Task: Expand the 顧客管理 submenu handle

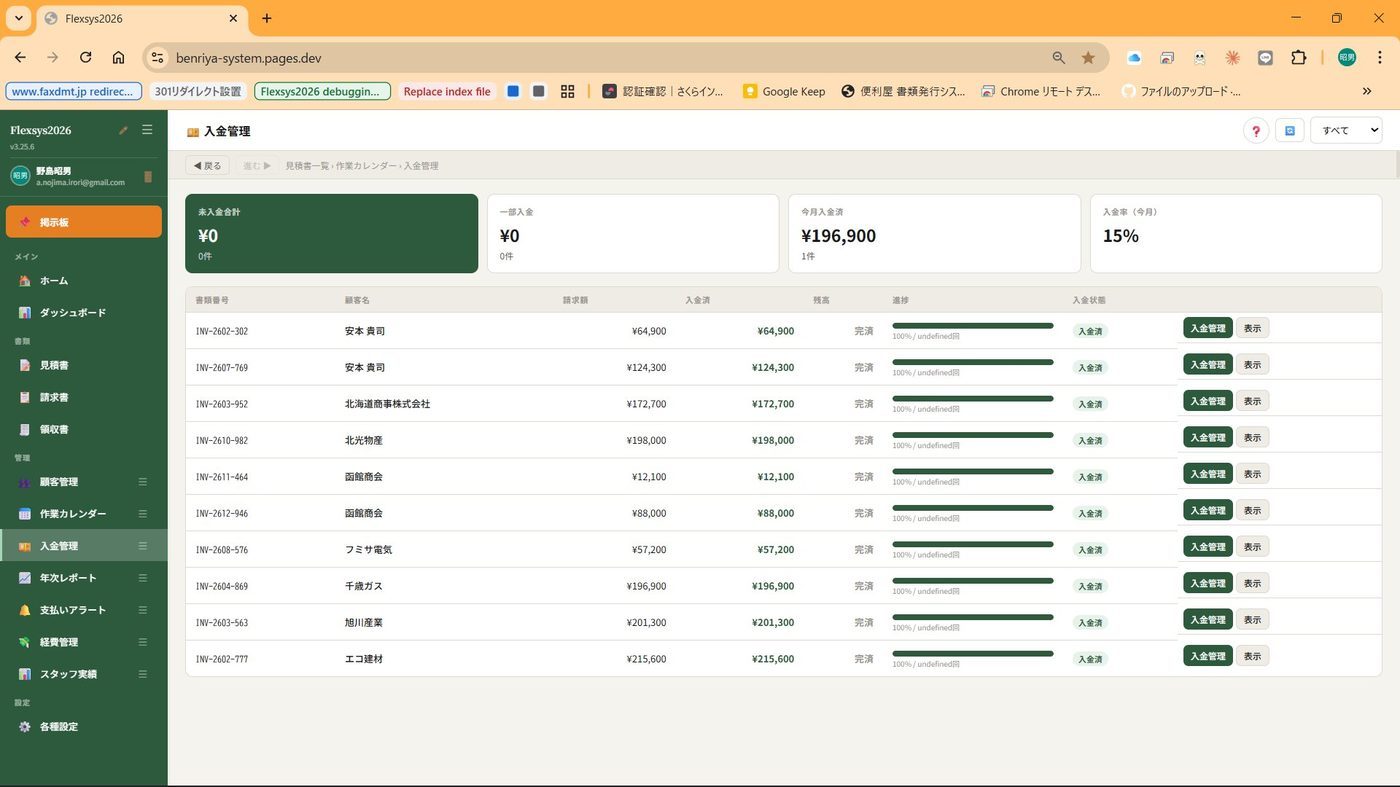Action: point(142,482)
